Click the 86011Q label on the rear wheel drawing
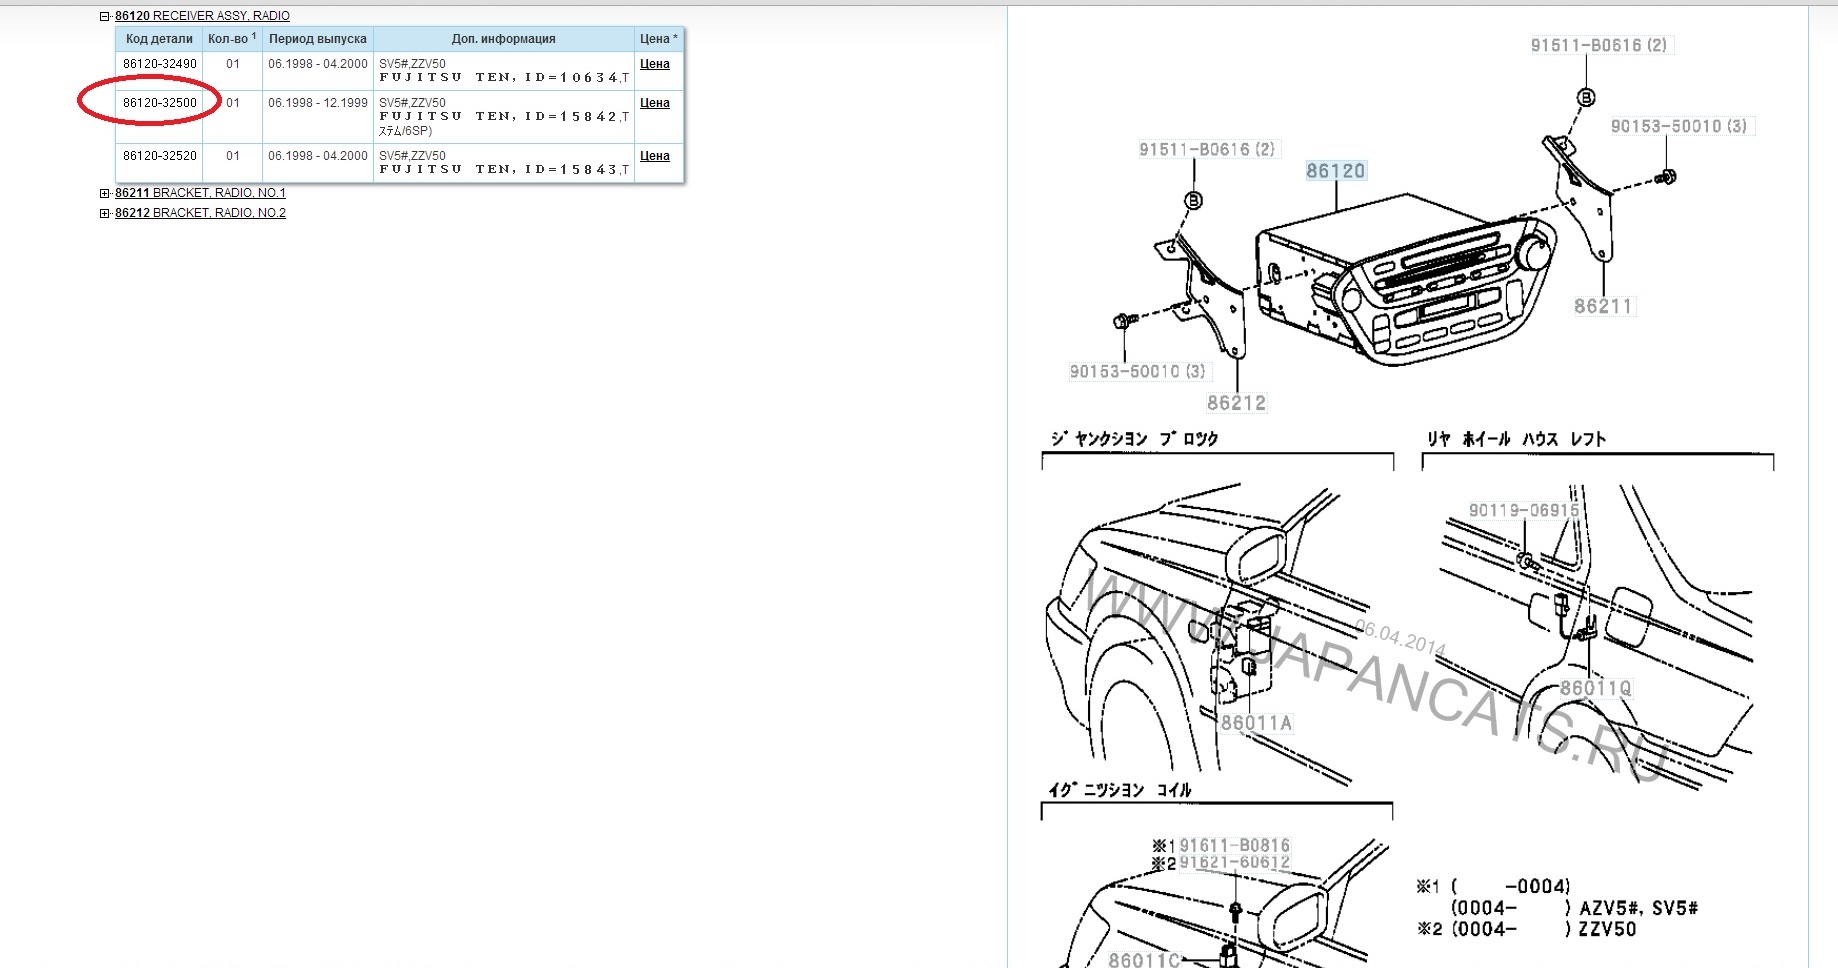This screenshot has width=1838, height=968. (1596, 688)
